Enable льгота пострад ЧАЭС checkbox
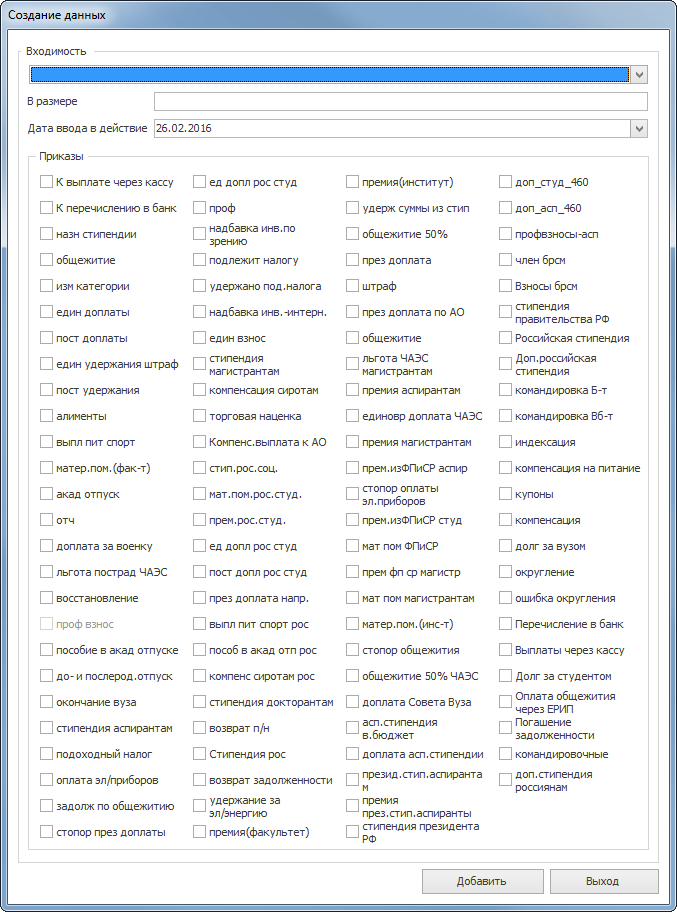 click(x=47, y=572)
